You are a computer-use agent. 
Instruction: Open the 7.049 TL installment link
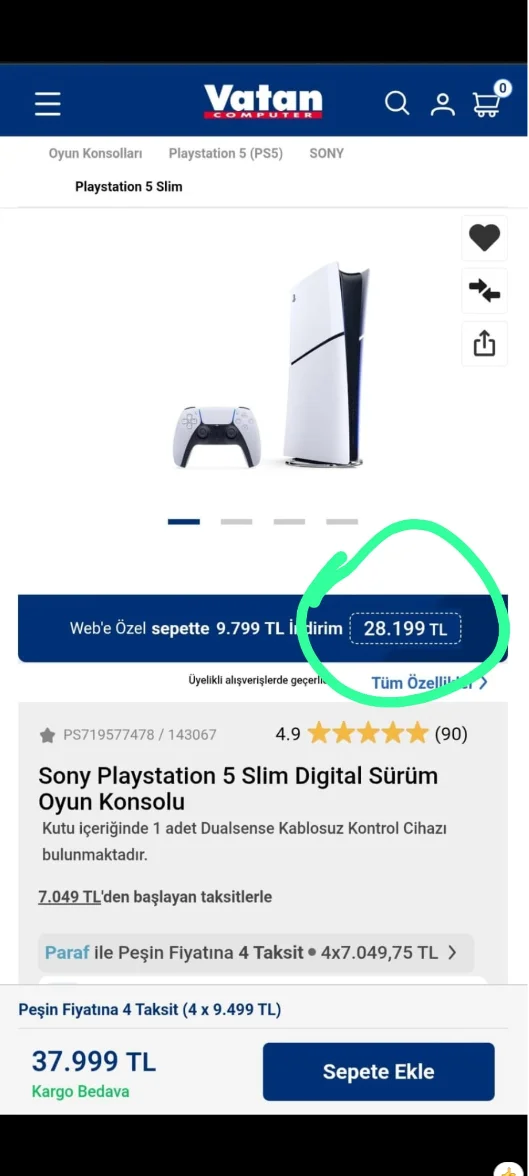(x=69, y=897)
